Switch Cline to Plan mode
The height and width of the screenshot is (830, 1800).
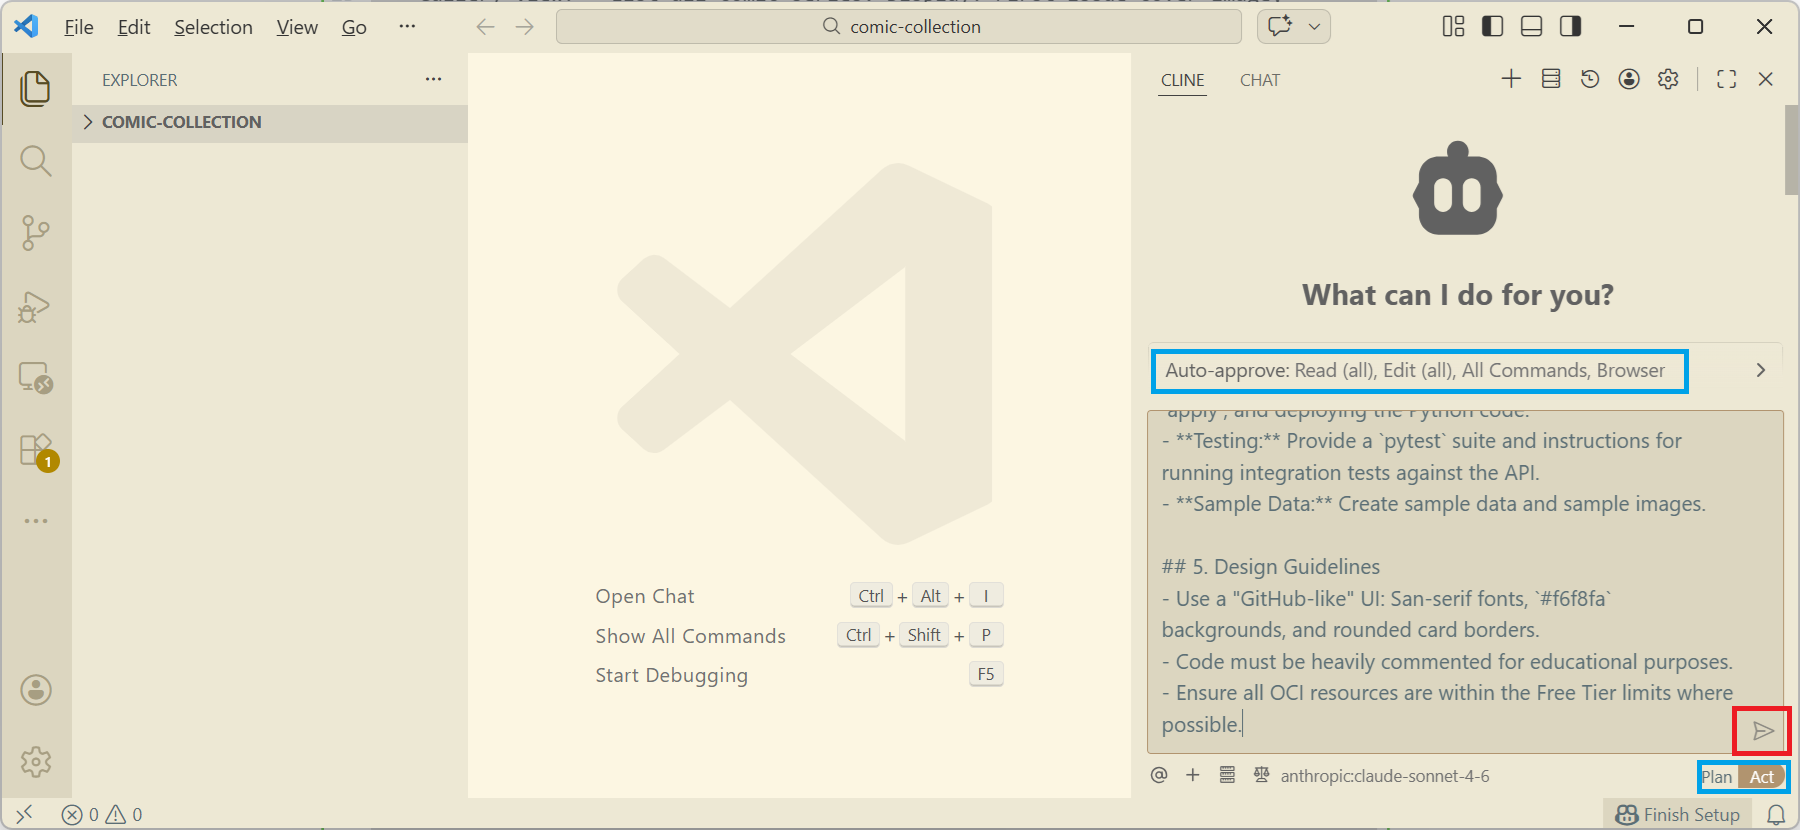[1717, 777]
